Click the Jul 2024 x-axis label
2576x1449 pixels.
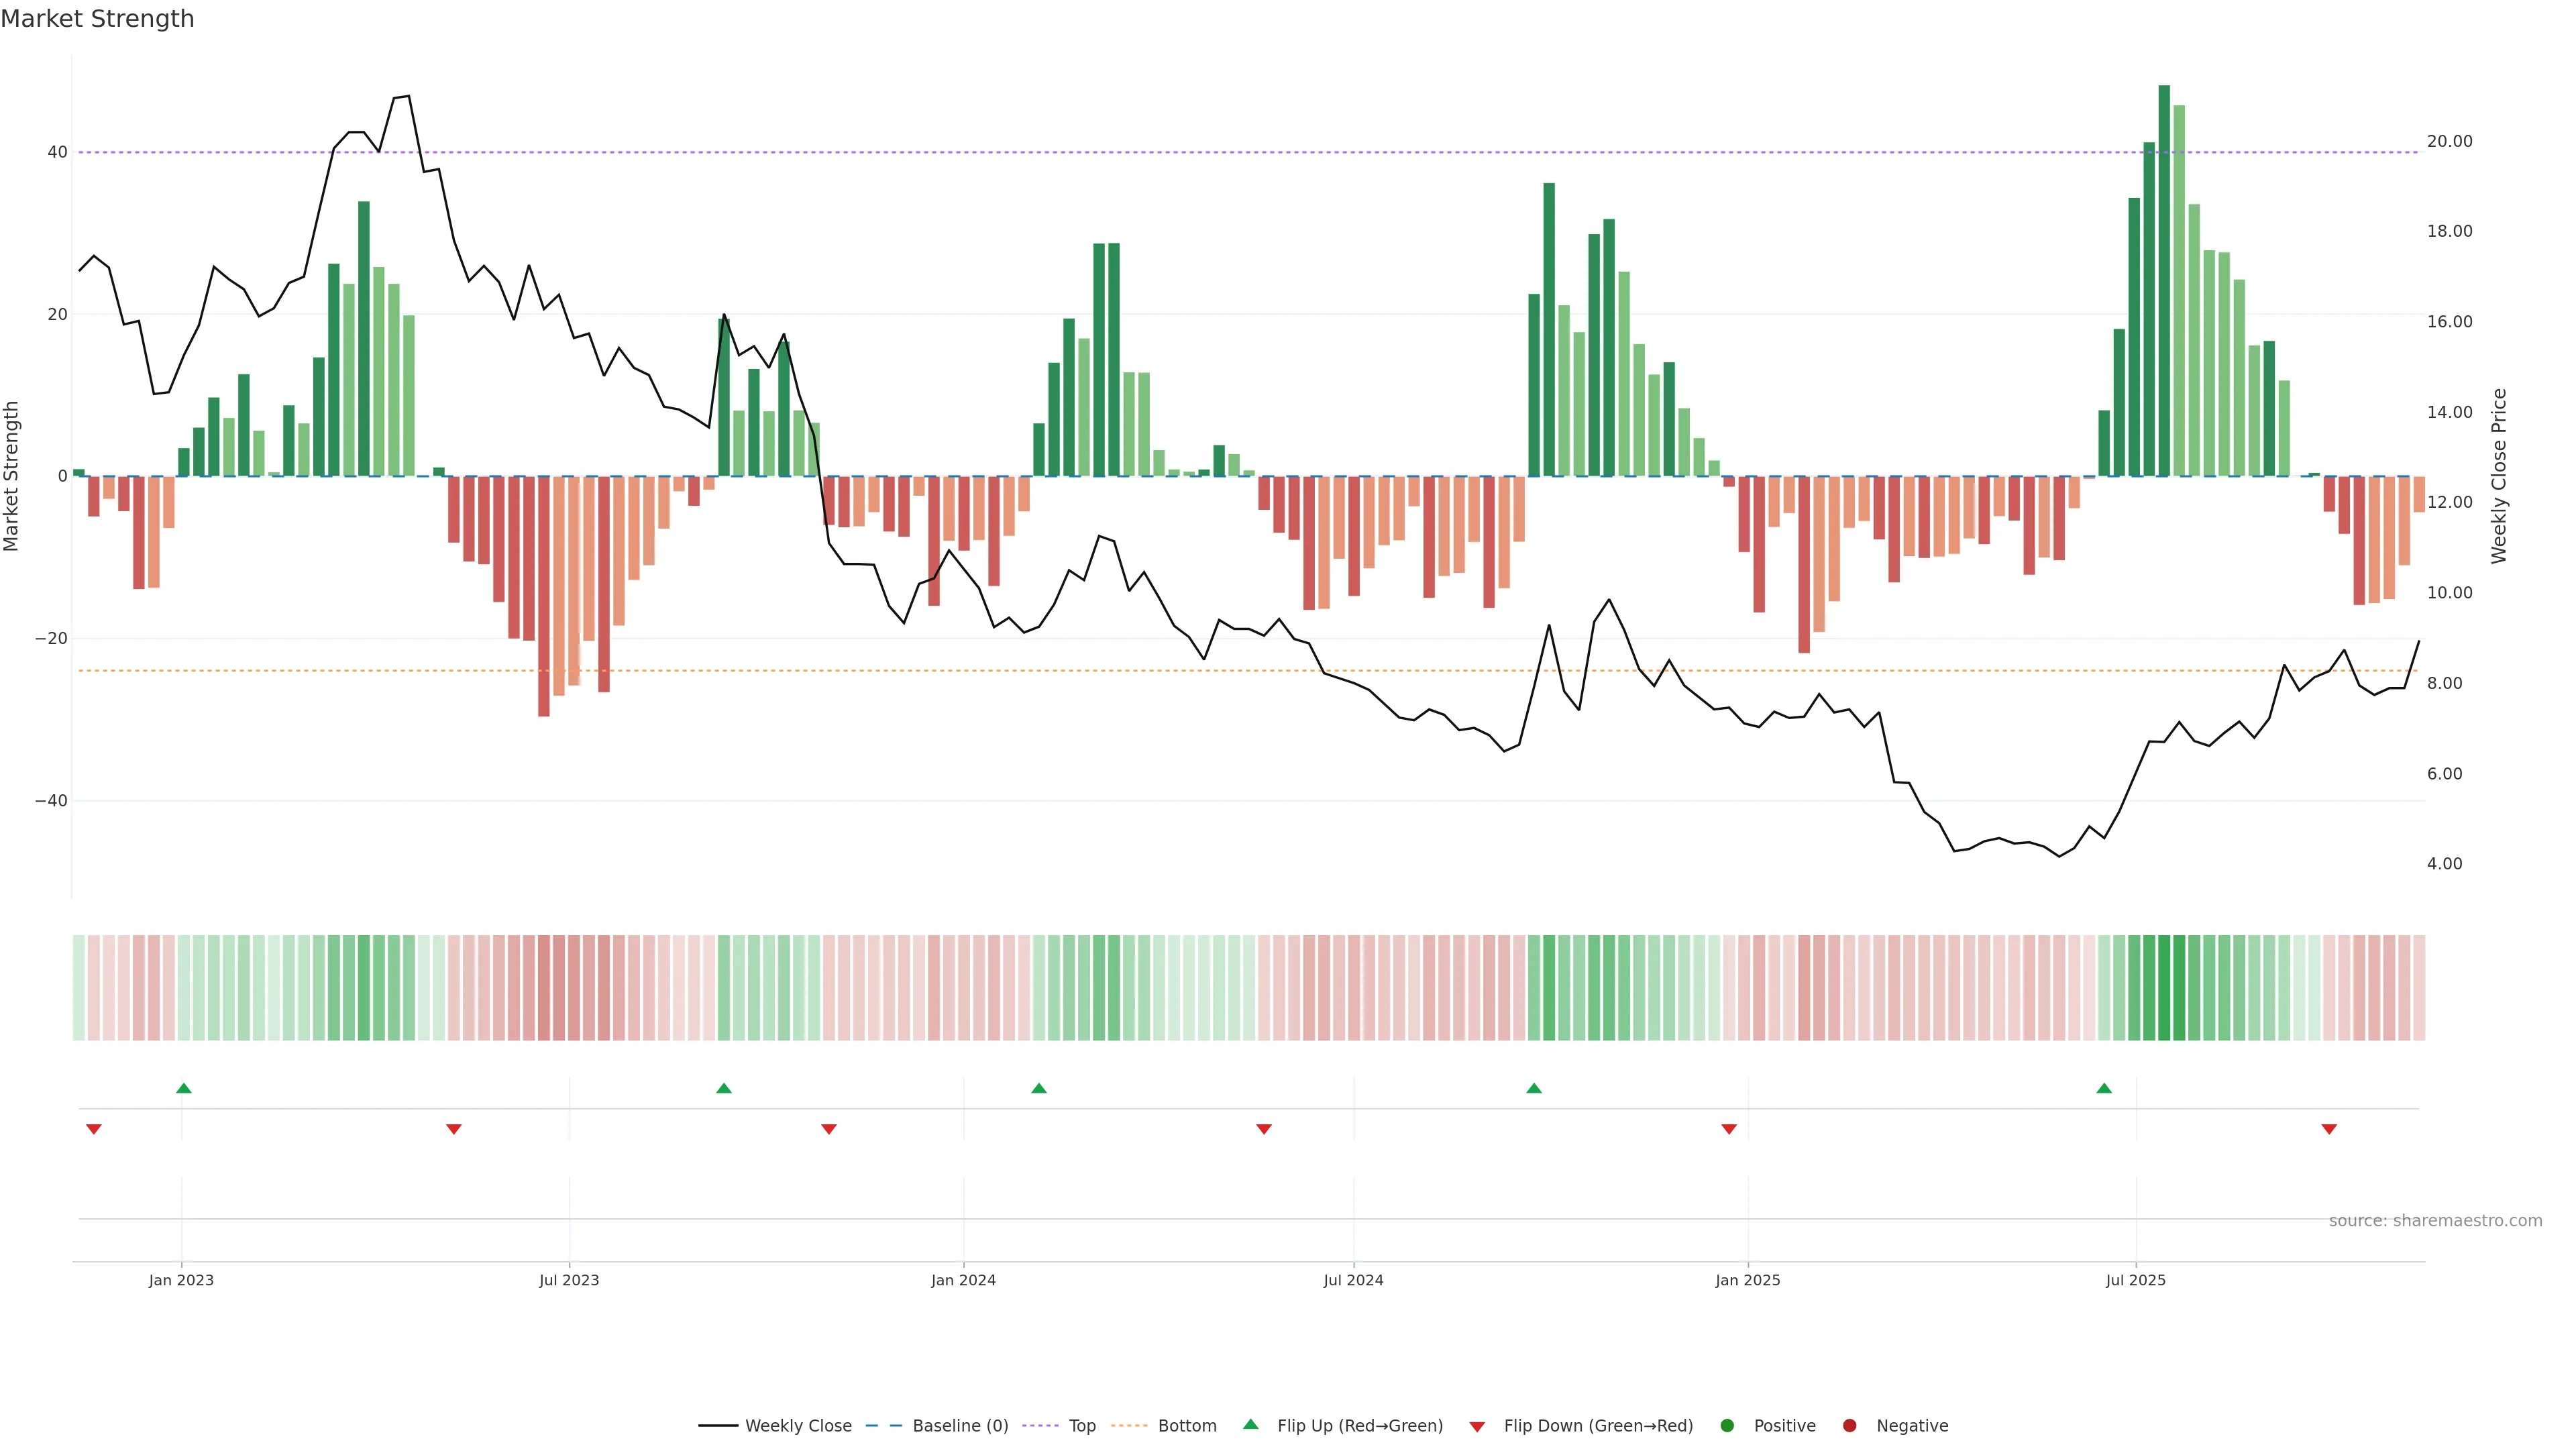tap(1353, 1280)
